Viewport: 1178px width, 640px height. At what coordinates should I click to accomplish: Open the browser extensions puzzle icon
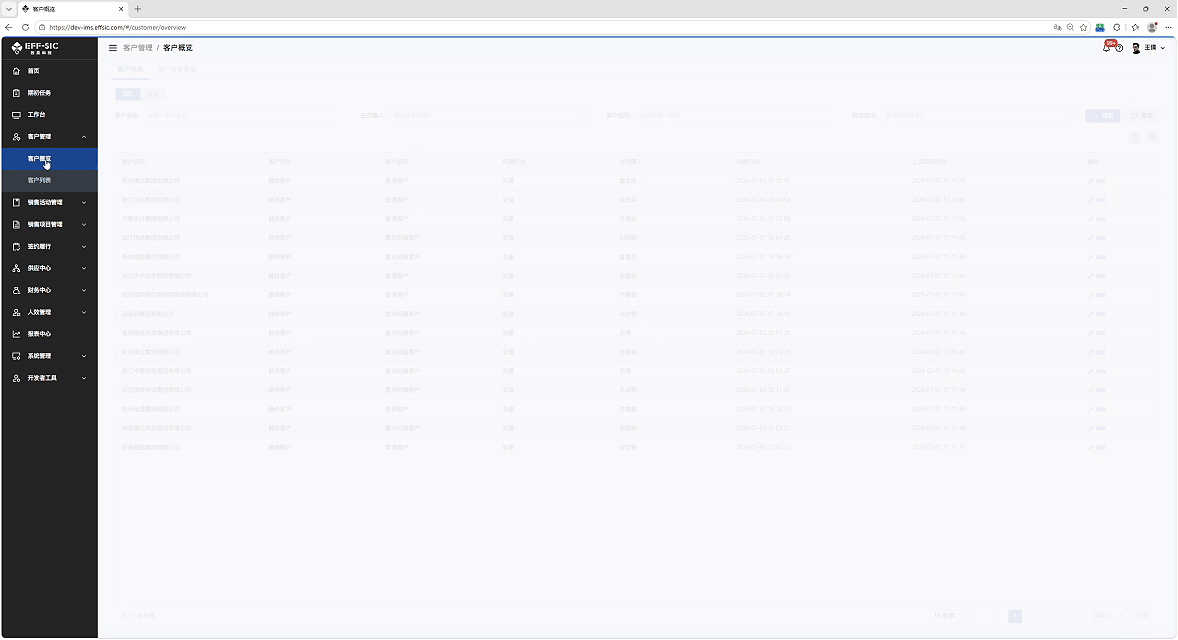[1117, 27]
